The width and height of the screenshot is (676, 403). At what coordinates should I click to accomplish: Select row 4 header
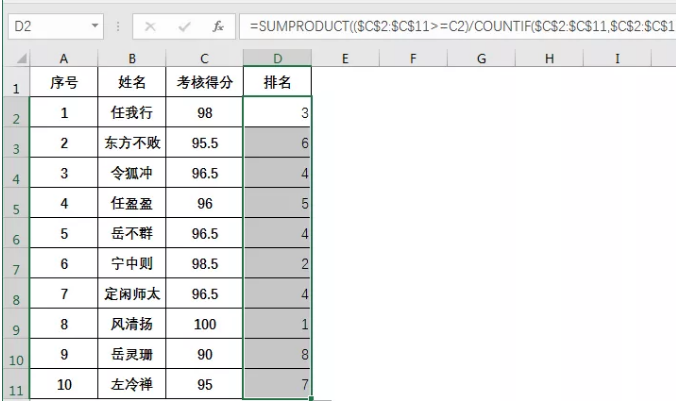(x=16, y=172)
